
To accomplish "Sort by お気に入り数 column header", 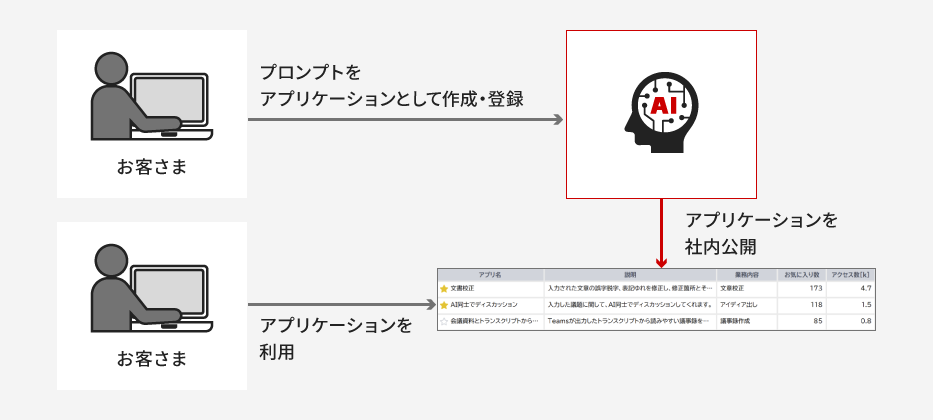I will point(801,274).
